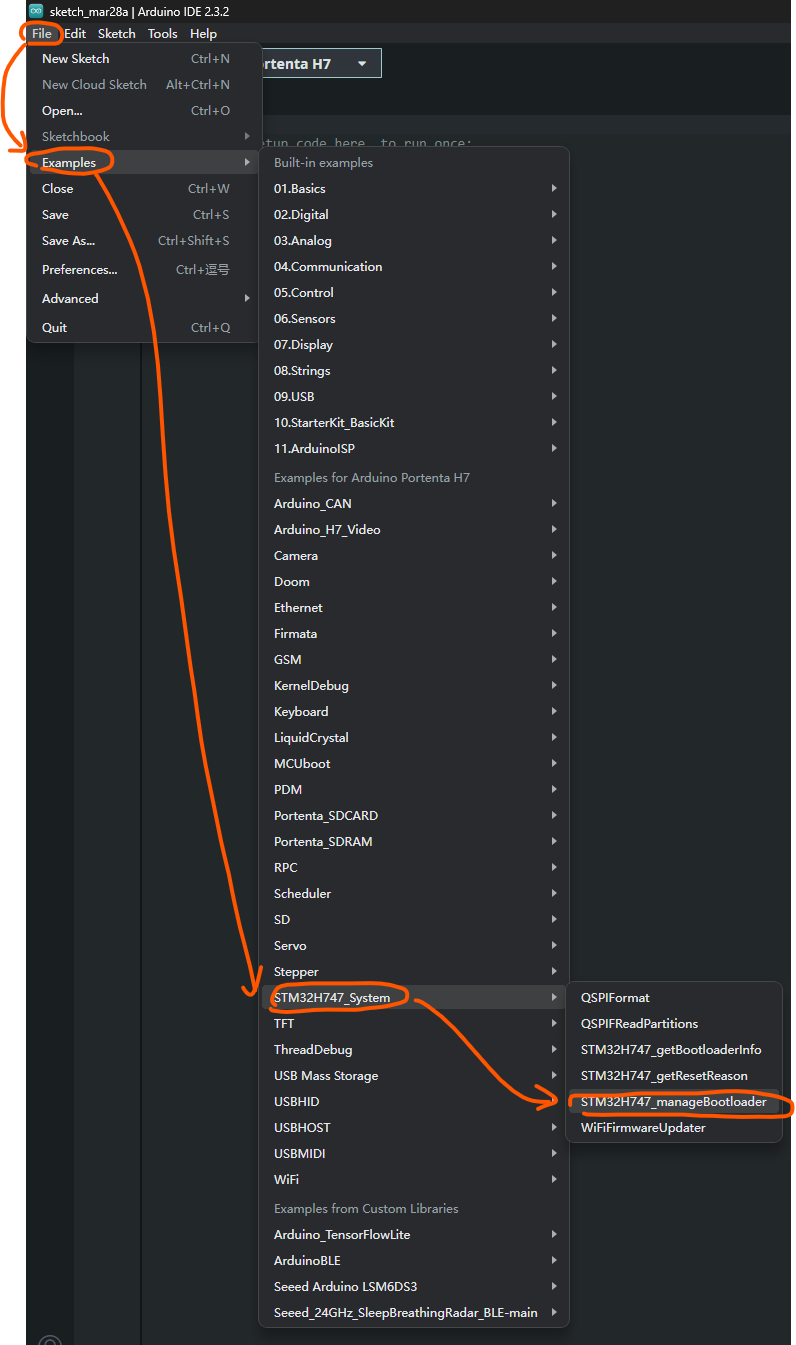Click Save As... menu entry
This screenshot has width=796, height=1345.
point(68,241)
